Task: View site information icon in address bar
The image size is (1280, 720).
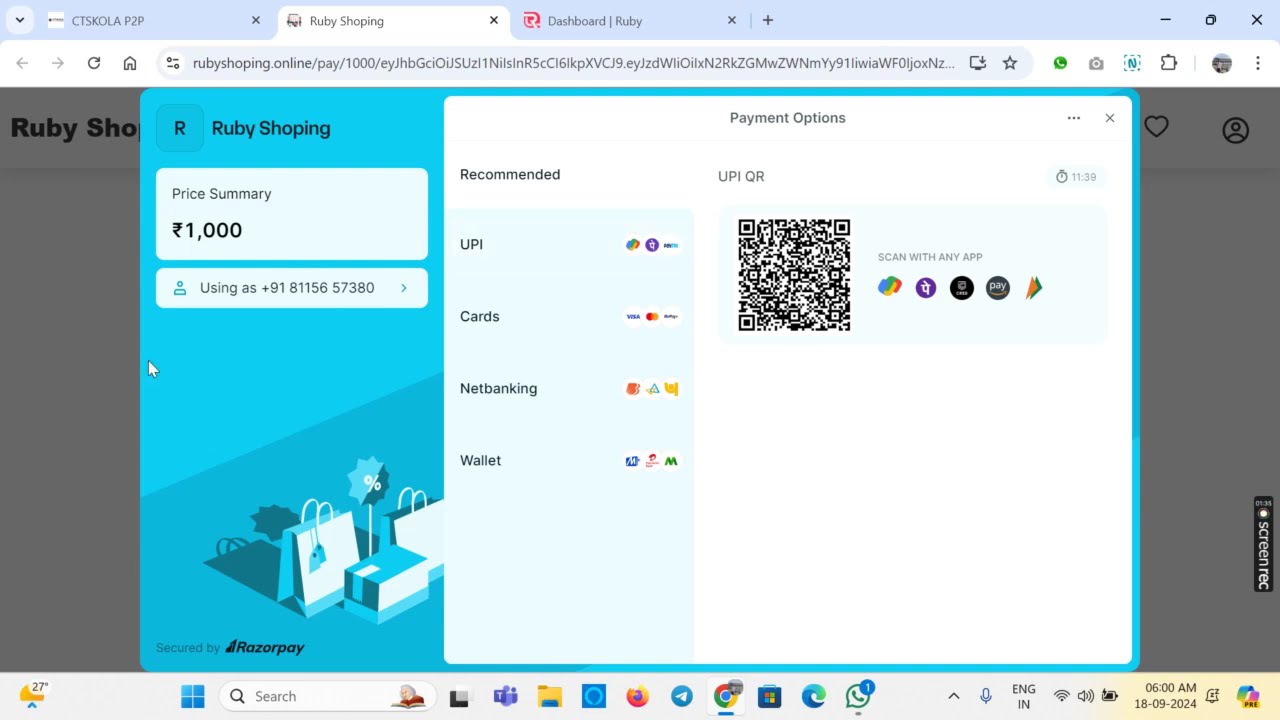Action: (173, 63)
